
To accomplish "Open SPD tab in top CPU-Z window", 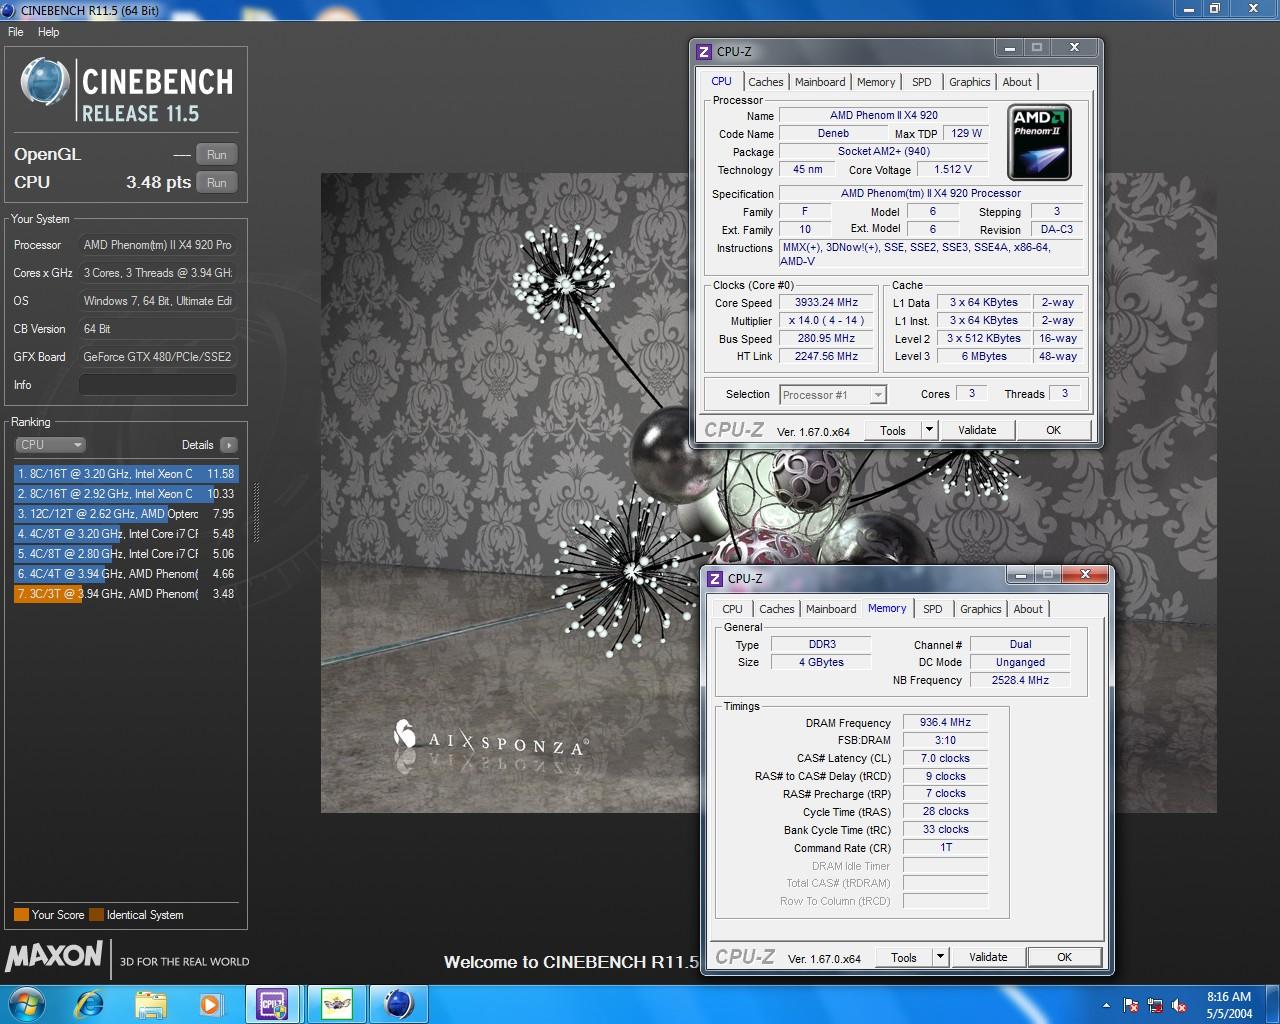I will (922, 82).
